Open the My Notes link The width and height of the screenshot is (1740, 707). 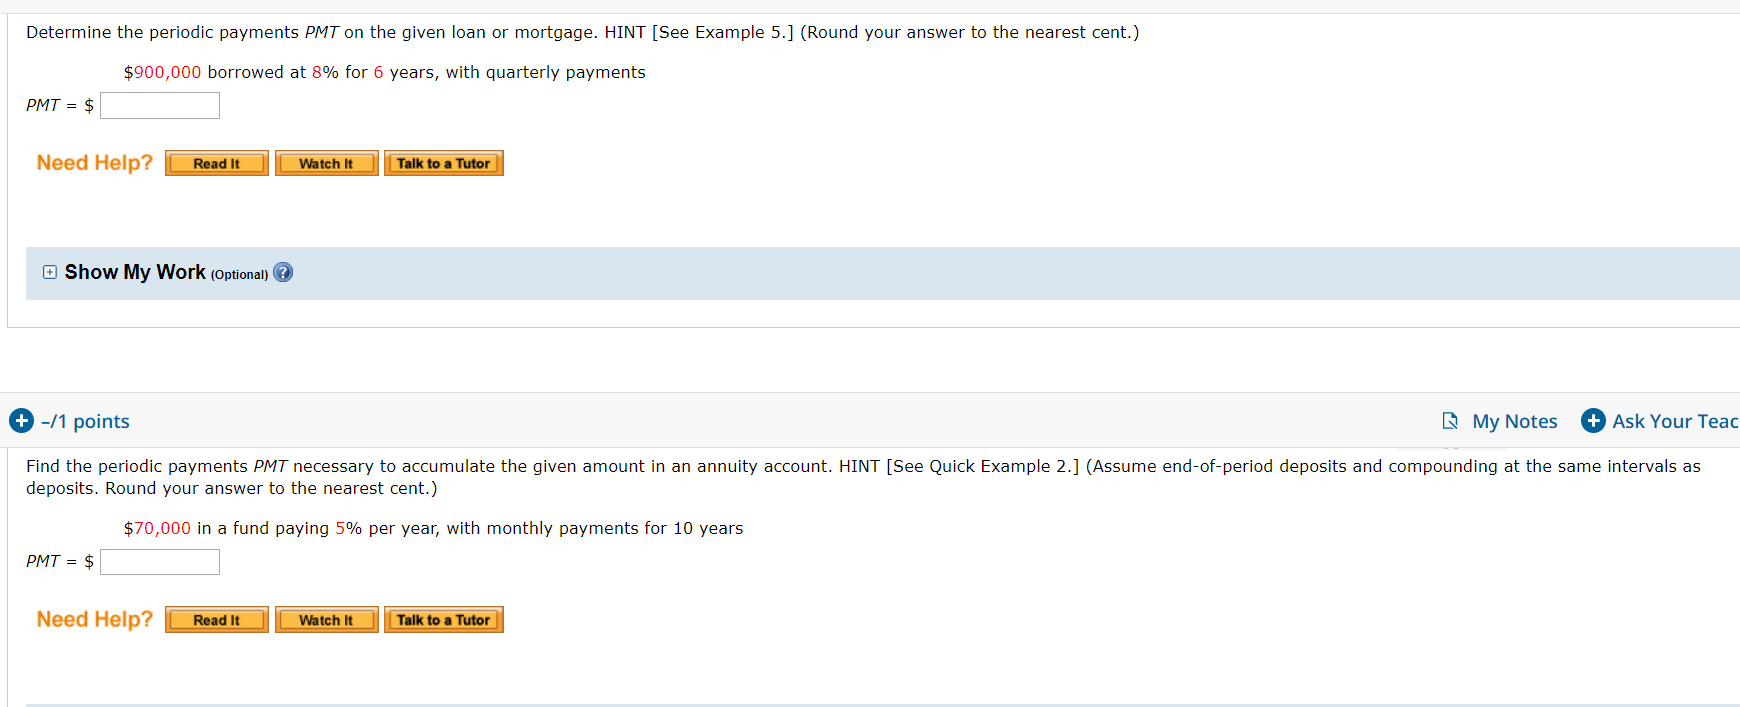[1514, 422]
